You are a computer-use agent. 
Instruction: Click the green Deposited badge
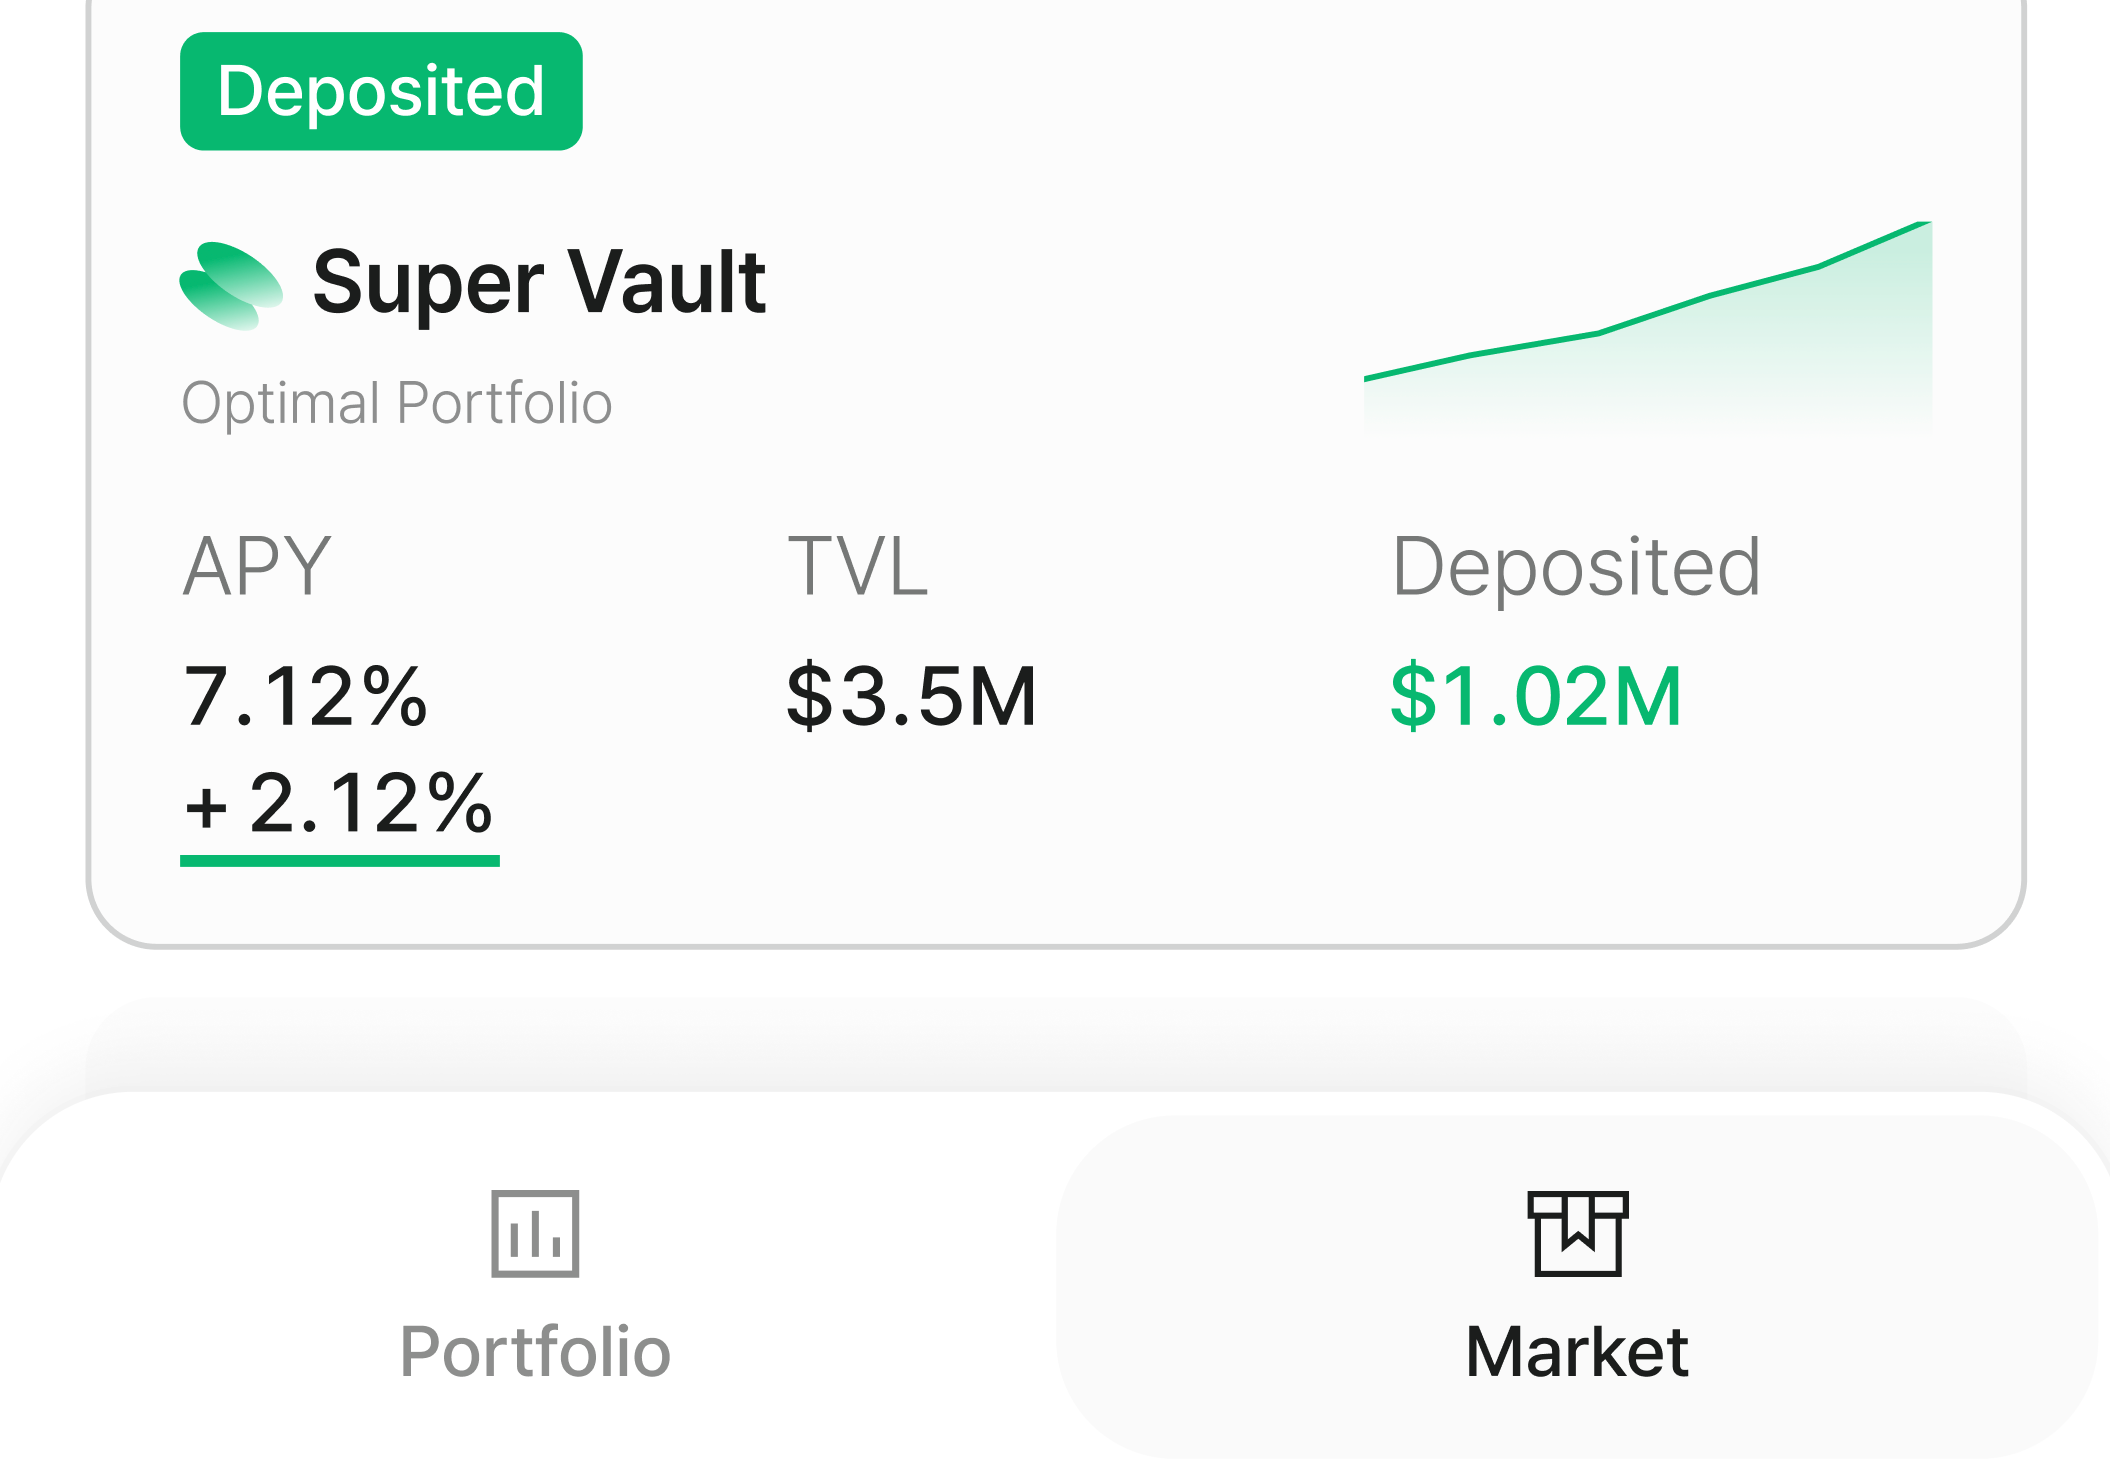[x=381, y=91]
